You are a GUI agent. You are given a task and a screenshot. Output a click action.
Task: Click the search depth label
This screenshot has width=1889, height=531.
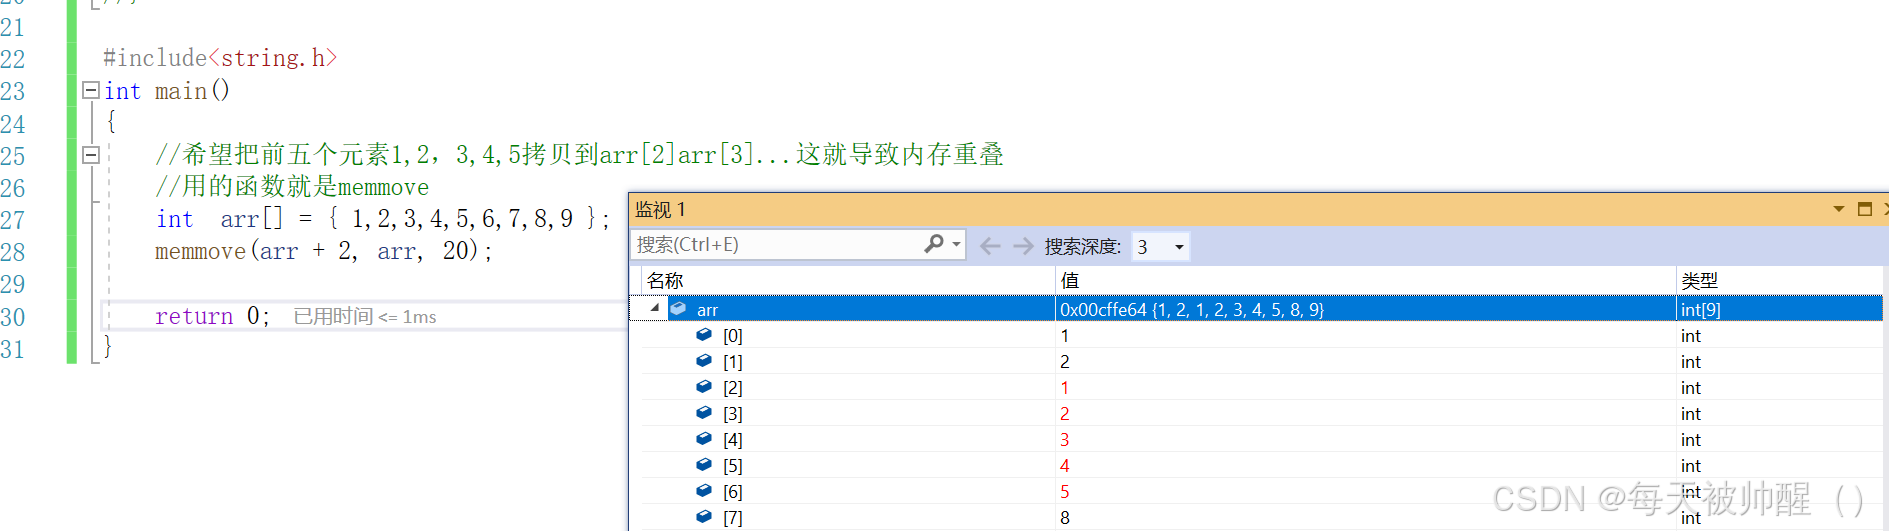pyautogui.click(x=1083, y=247)
